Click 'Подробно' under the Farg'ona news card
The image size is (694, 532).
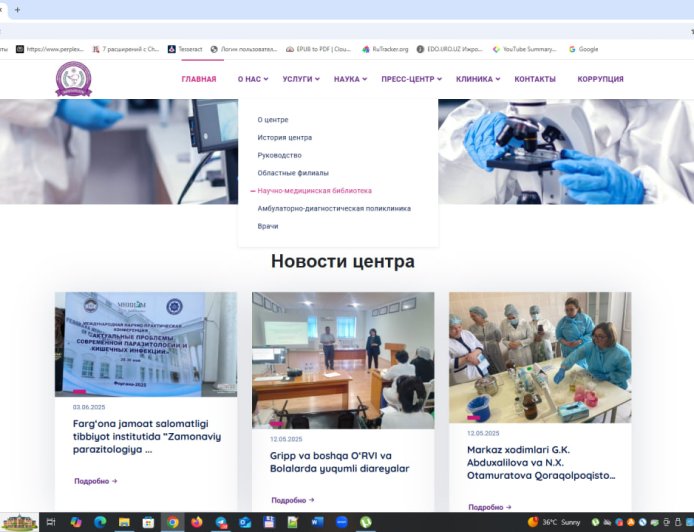pos(96,481)
